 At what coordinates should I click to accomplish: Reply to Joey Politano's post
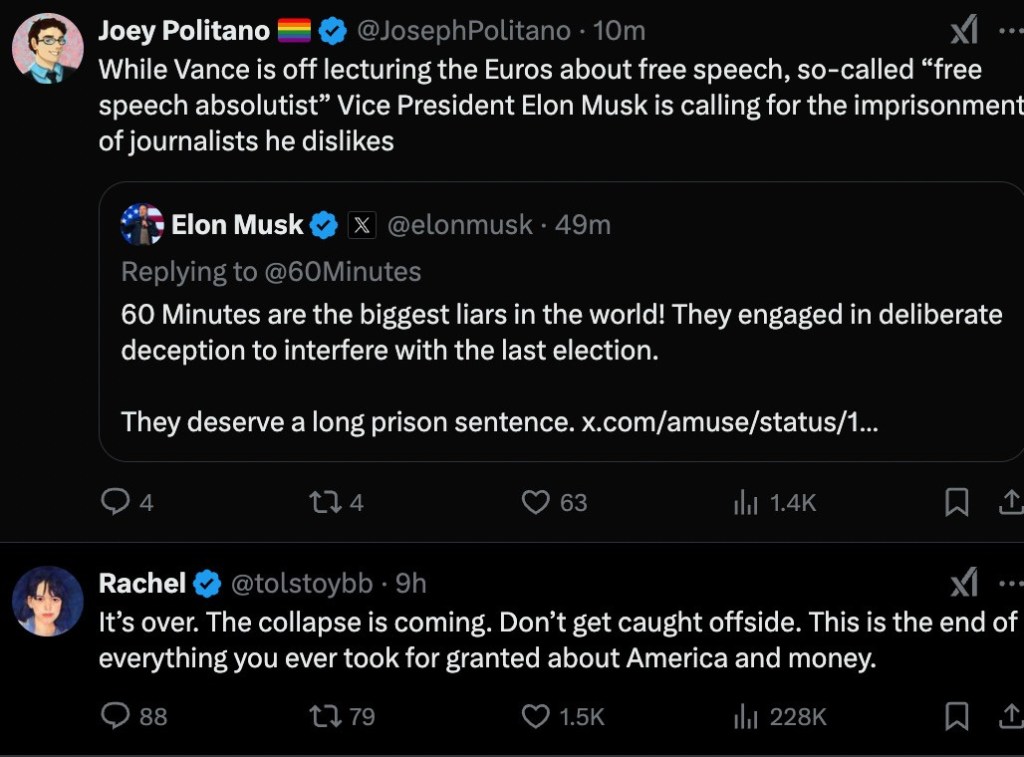(116, 502)
